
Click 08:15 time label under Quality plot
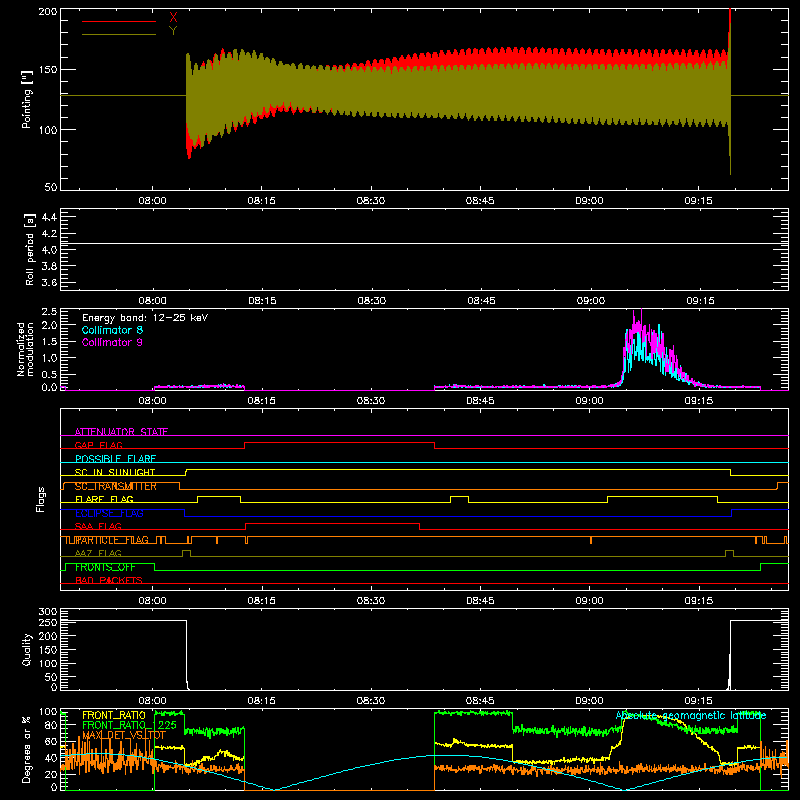[x=262, y=701]
